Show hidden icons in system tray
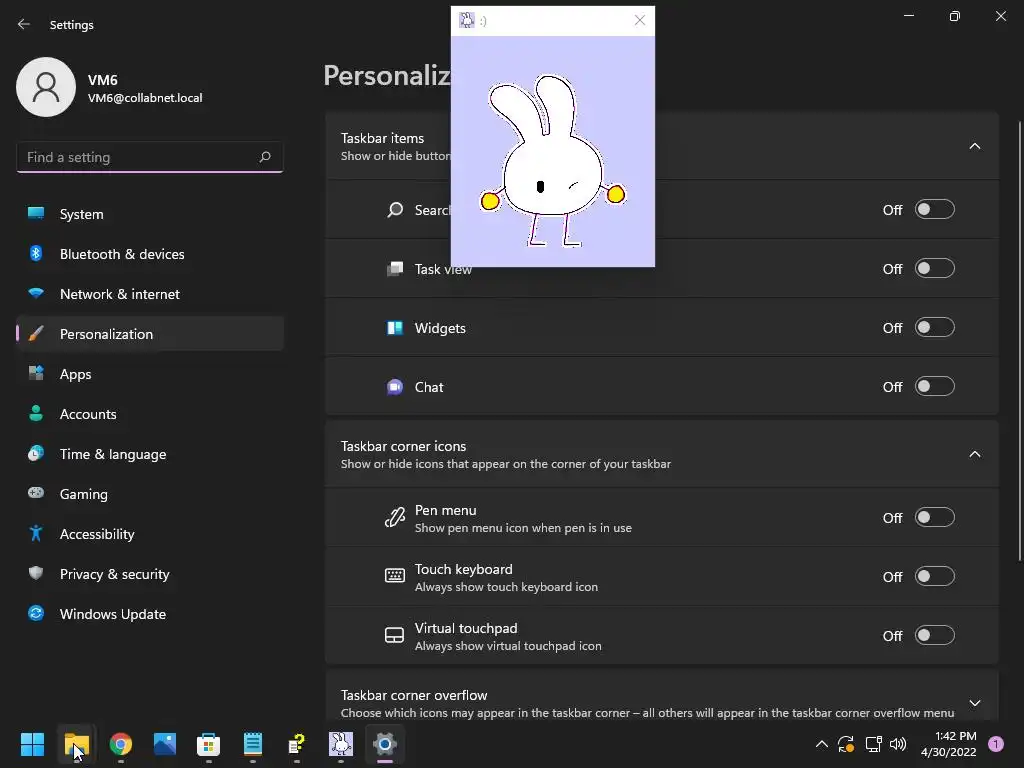This screenshot has width=1024, height=768. (822, 744)
